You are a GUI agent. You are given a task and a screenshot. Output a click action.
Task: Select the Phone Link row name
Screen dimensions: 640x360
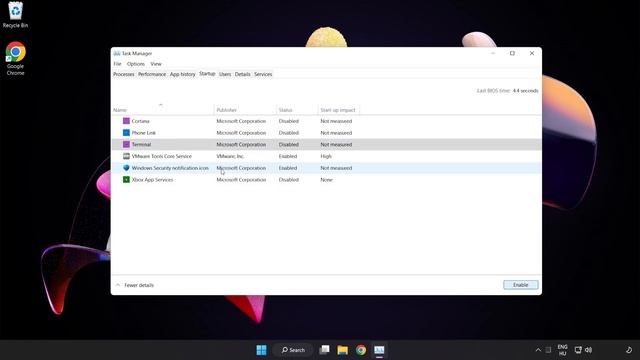[x=143, y=133]
